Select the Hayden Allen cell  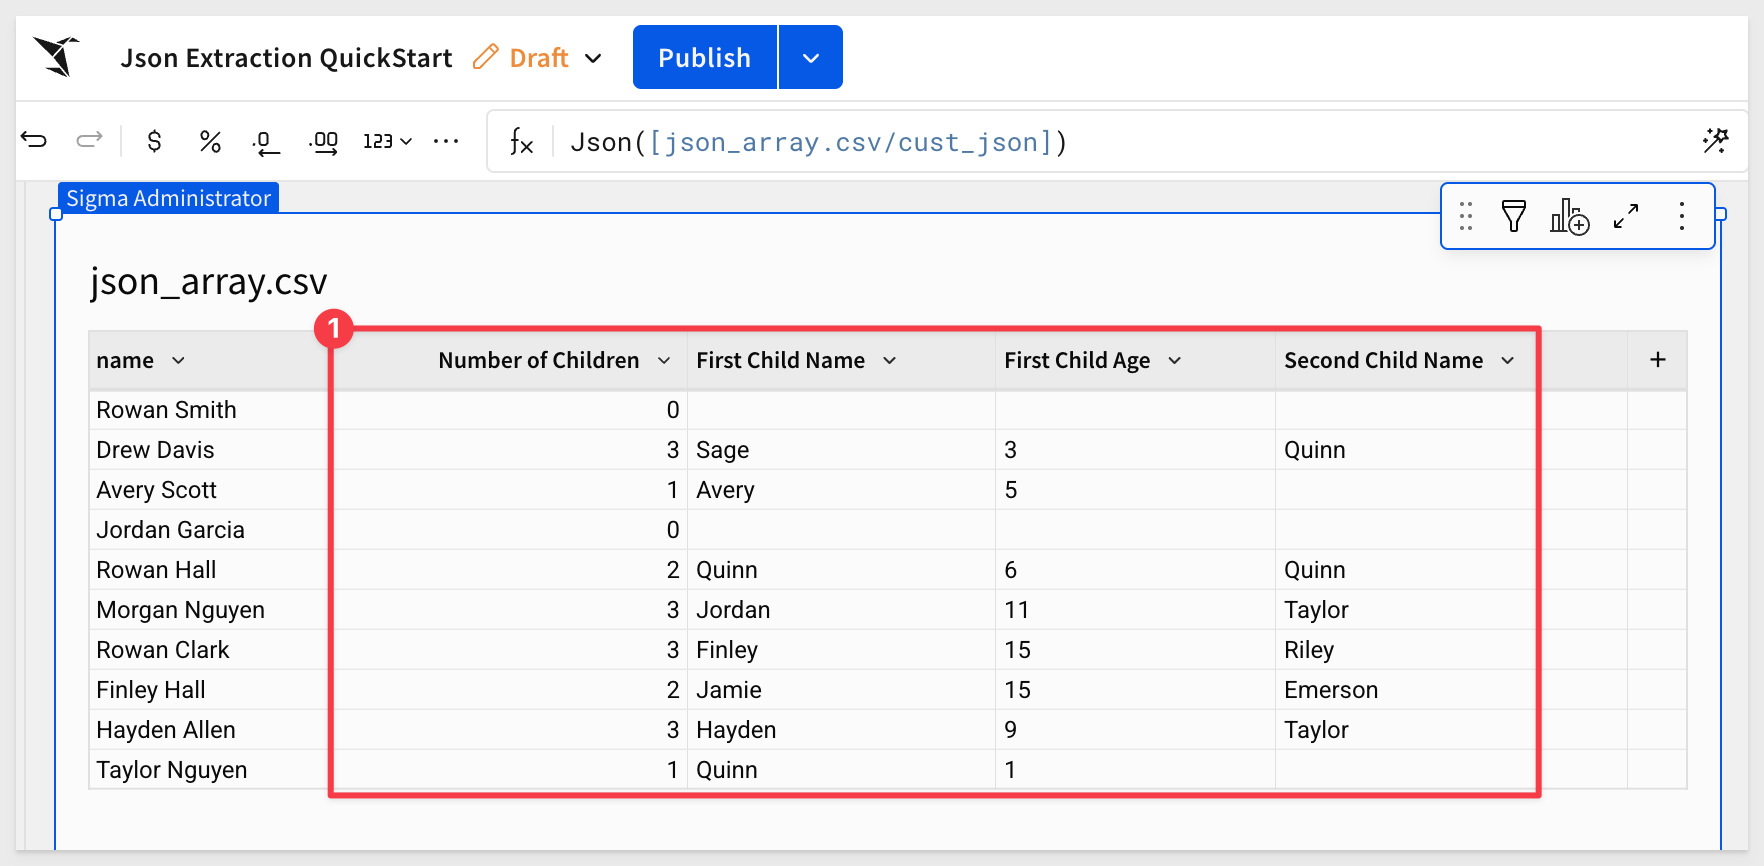click(x=209, y=730)
